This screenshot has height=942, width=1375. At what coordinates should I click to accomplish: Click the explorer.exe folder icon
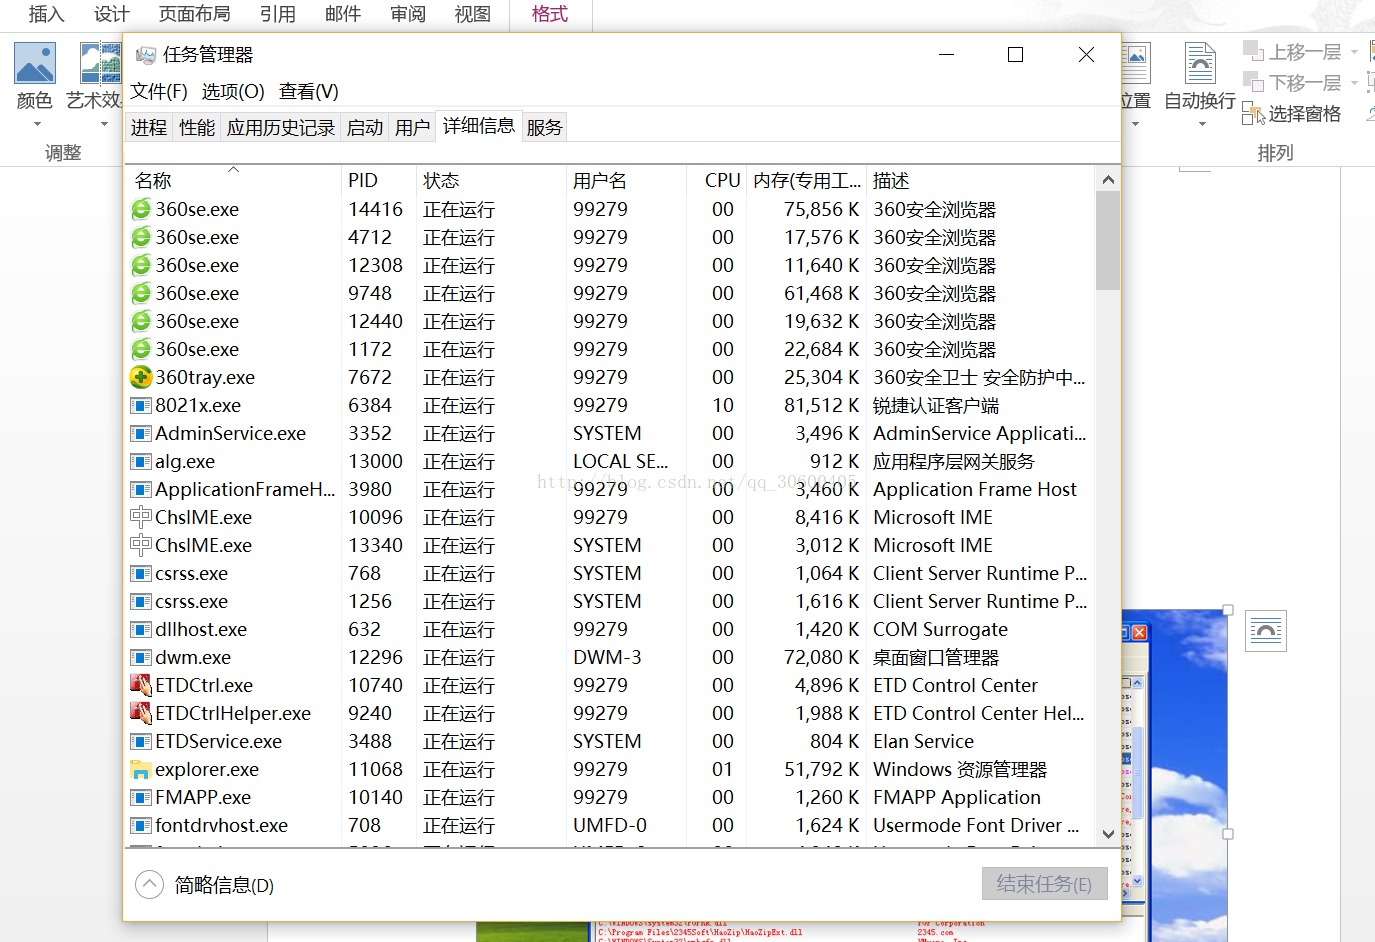click(141, 769)
